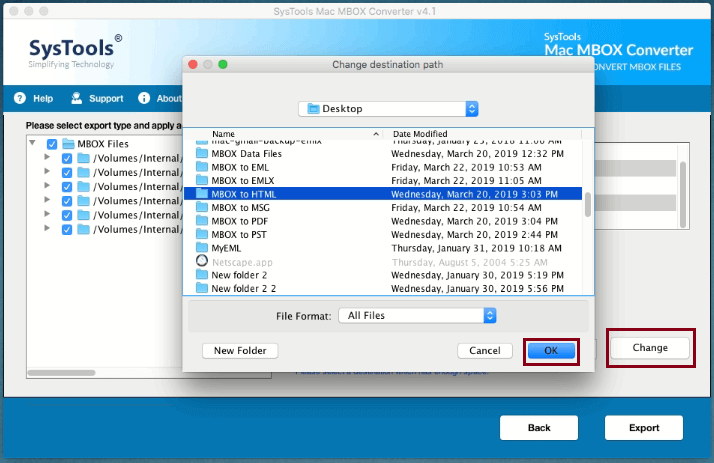Uncheck the second /Volumes/Internal checkbox
Image resolution: width=714 pixels, height=463 pixels.
tap(67, 173)
